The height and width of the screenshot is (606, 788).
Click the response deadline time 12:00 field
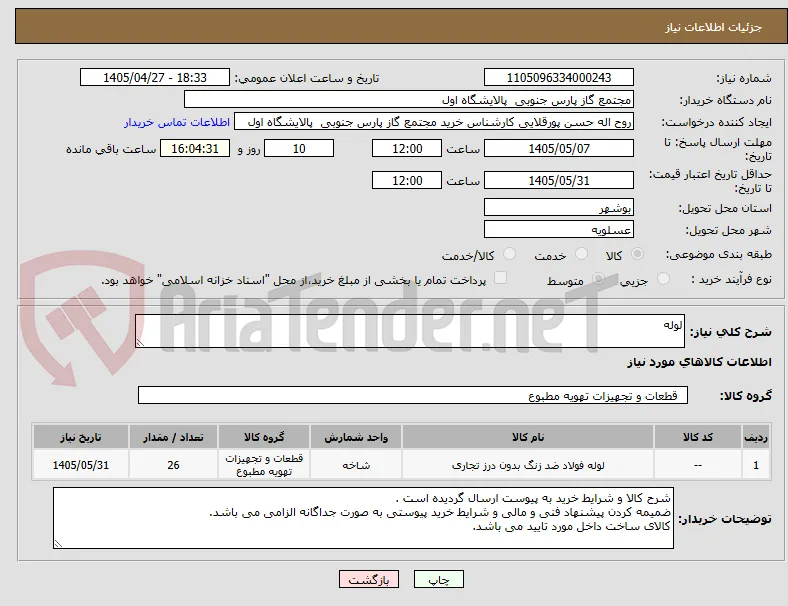coord(407,148)
